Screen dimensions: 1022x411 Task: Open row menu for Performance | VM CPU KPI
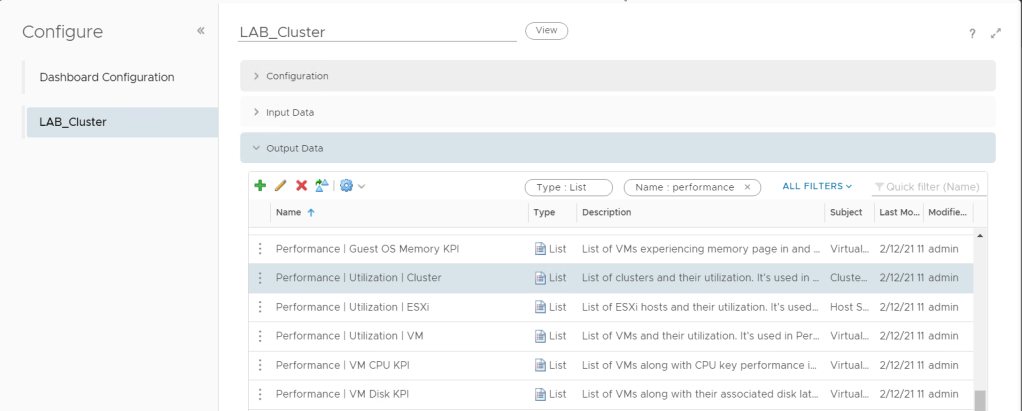point(260,365)
